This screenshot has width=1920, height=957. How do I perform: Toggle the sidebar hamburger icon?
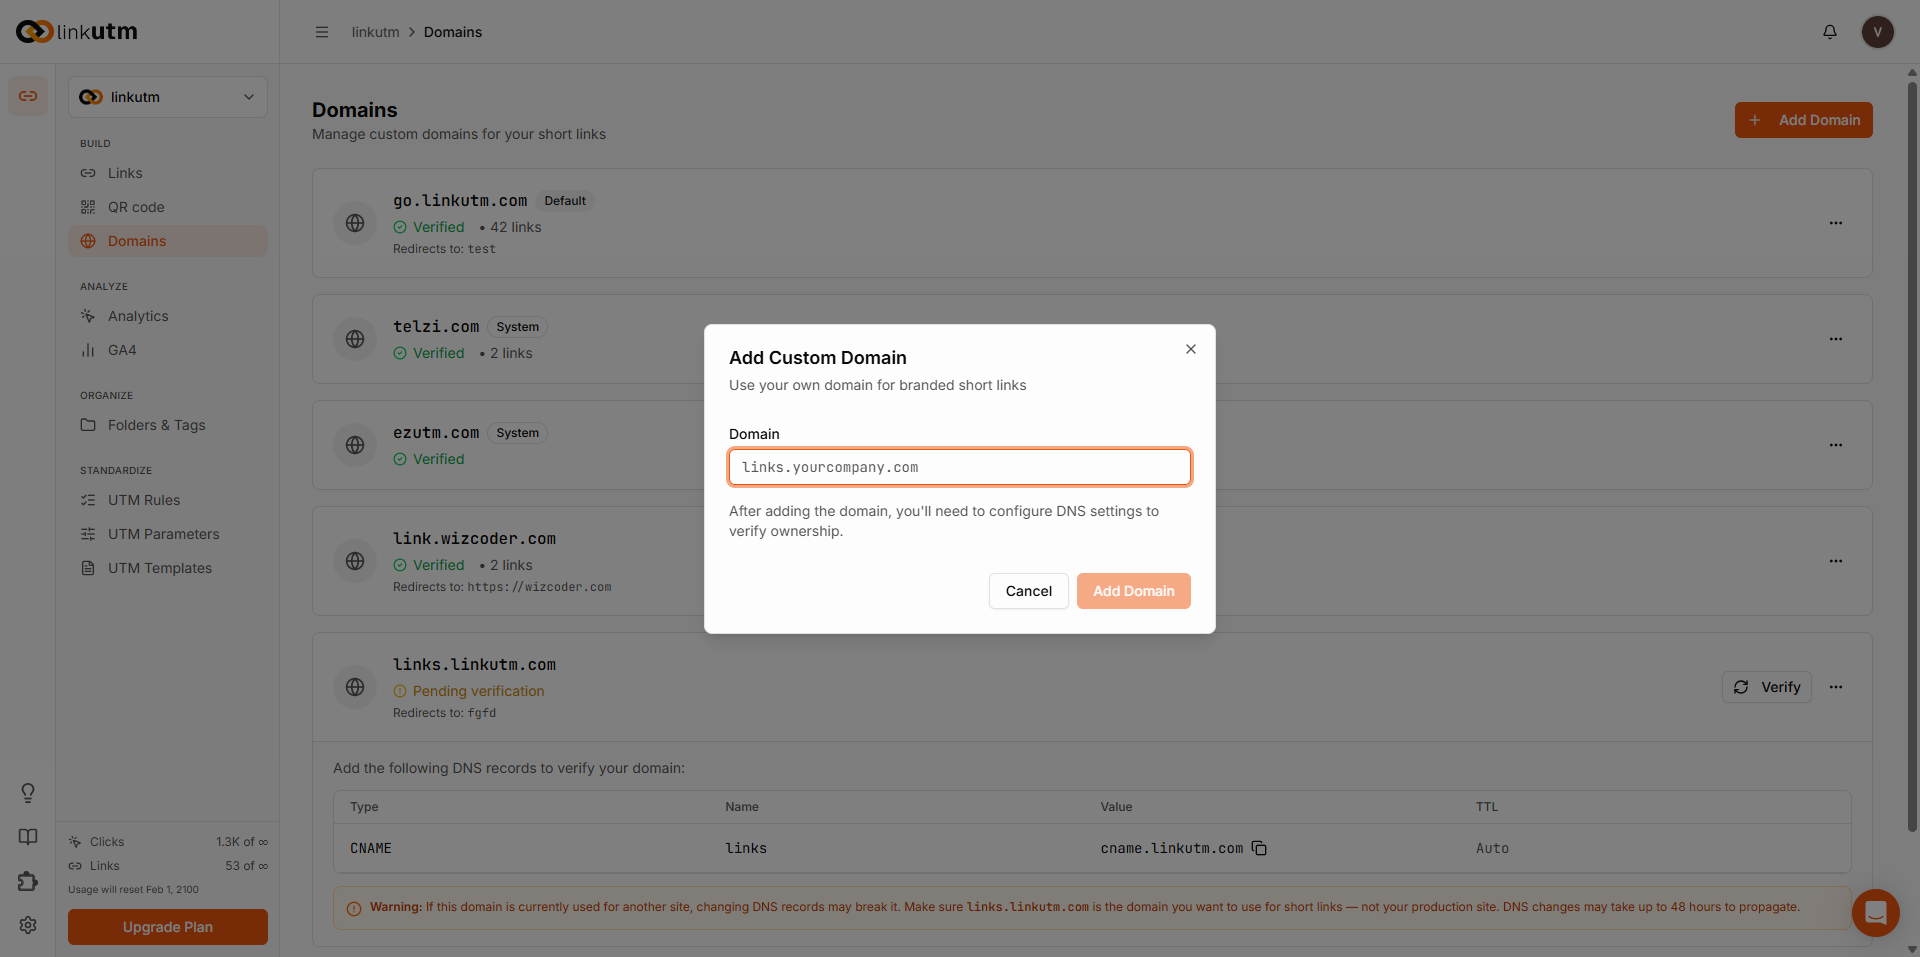tap(322, 32)
